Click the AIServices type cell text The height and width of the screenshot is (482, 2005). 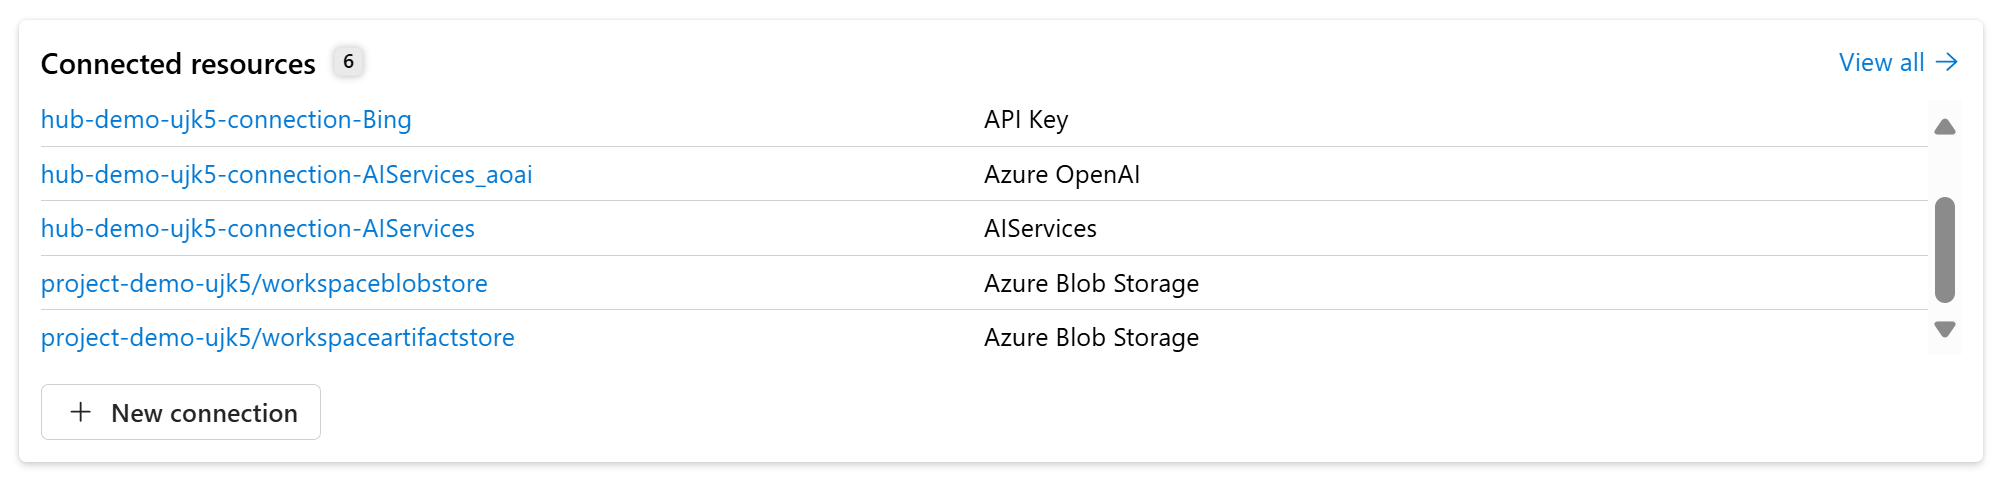1040,229
